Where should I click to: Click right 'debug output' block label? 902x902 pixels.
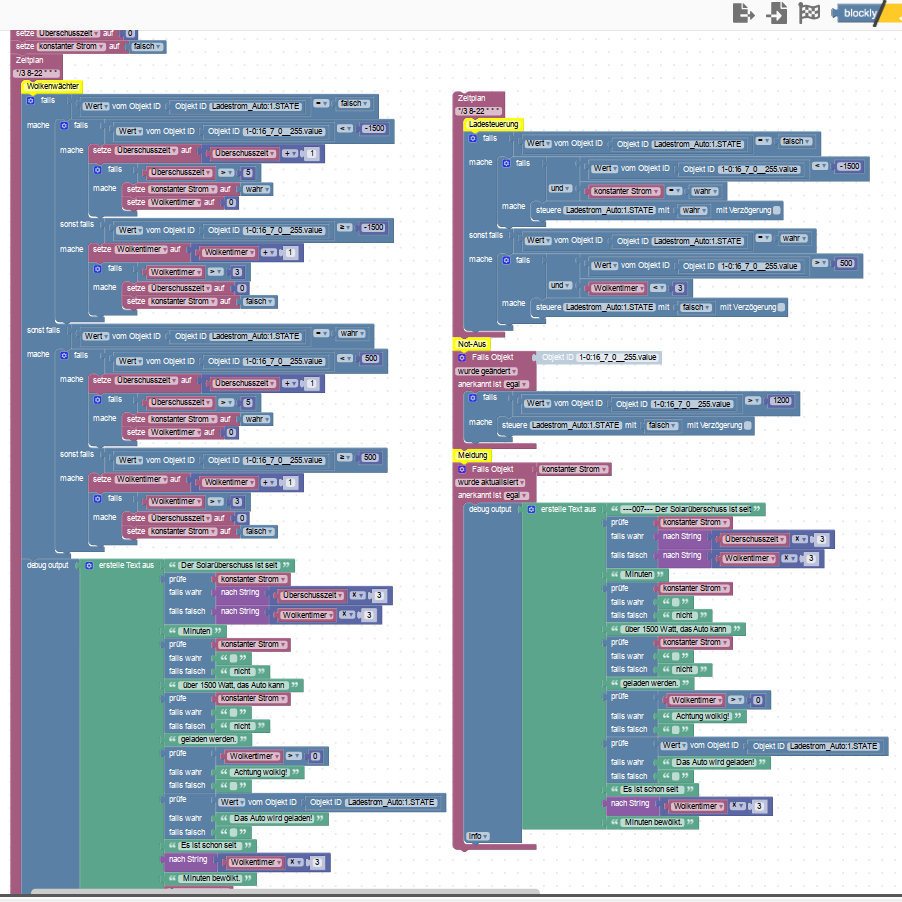490,509
